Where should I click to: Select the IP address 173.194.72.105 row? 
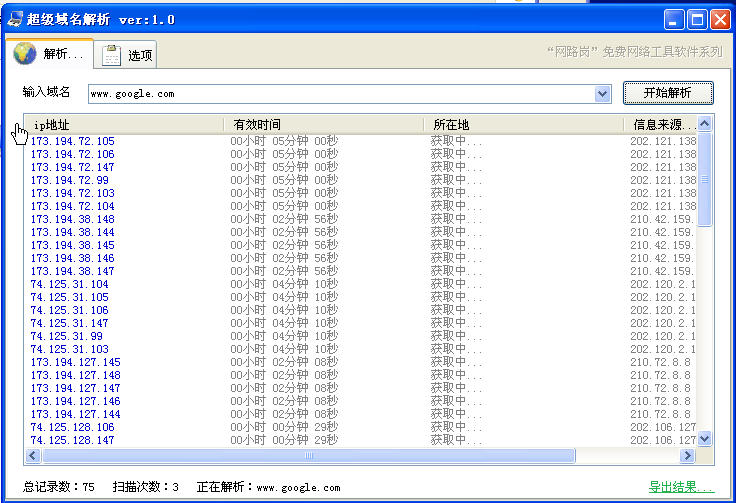[x=360, y=141]
